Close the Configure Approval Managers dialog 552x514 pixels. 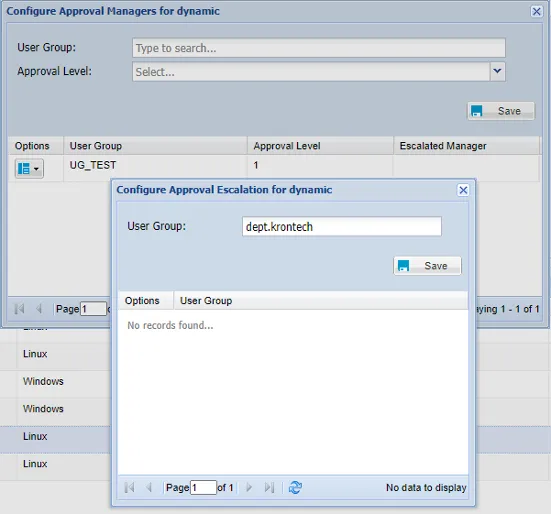click(x=536, y=12)
